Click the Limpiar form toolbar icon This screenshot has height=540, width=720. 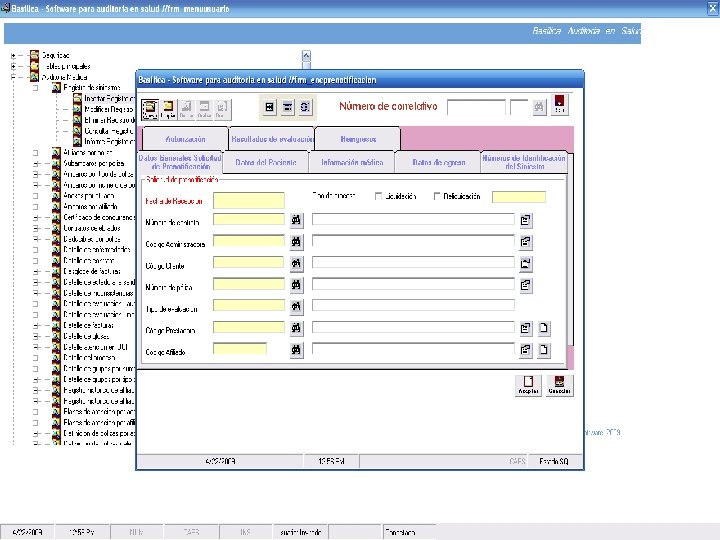pyautogui.click(x=168, y=109)
